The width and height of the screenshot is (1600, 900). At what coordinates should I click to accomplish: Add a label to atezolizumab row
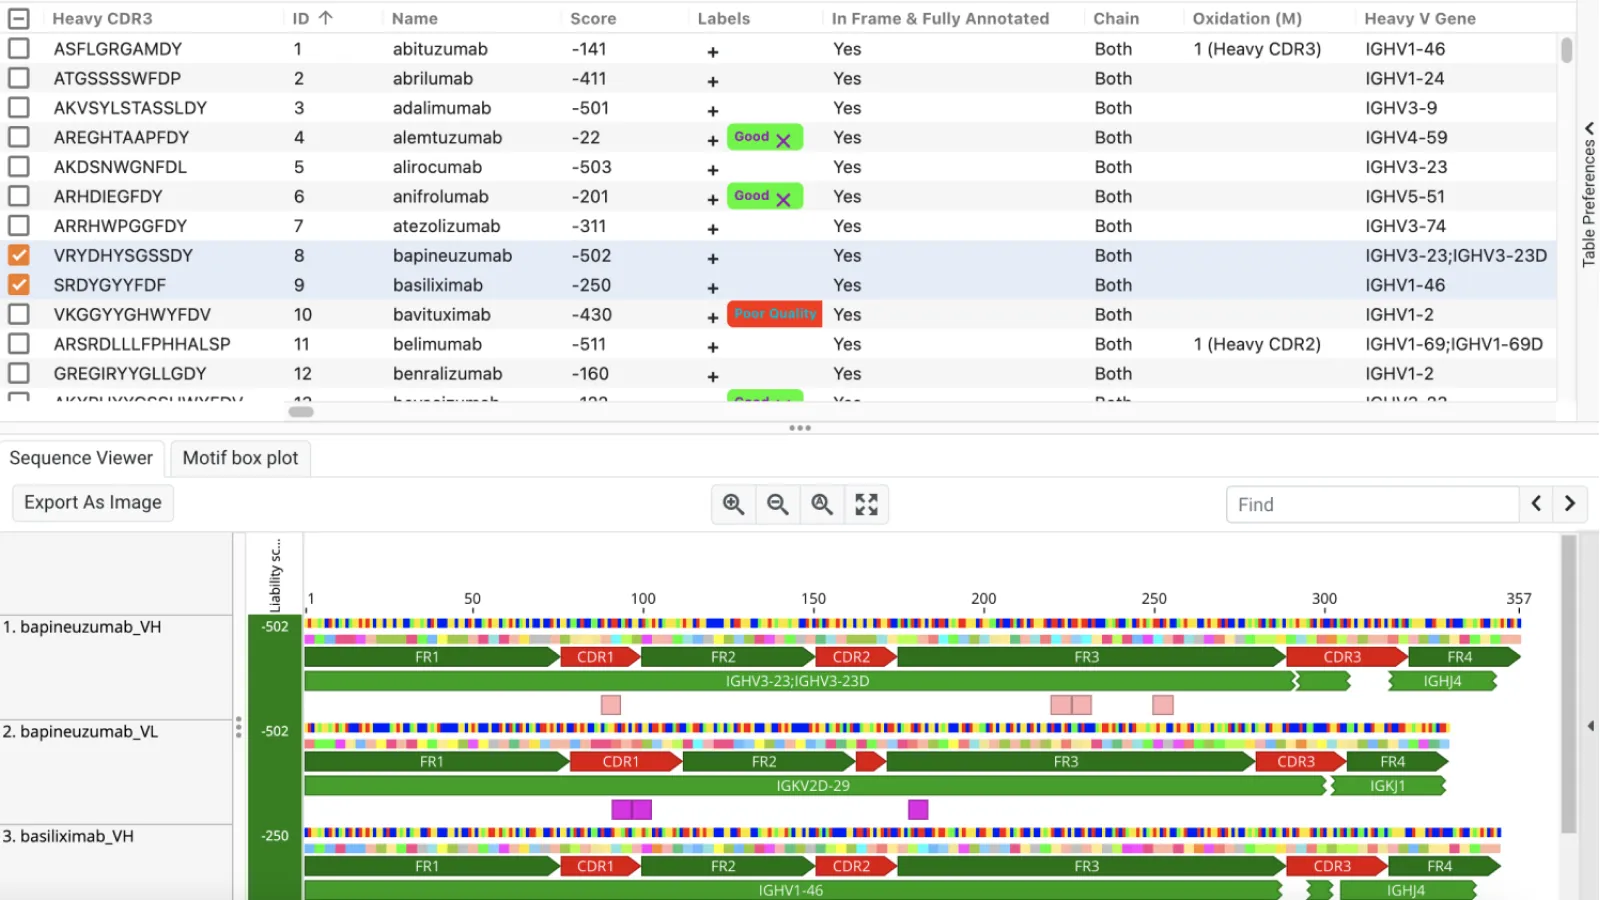[x=713, y=229]
